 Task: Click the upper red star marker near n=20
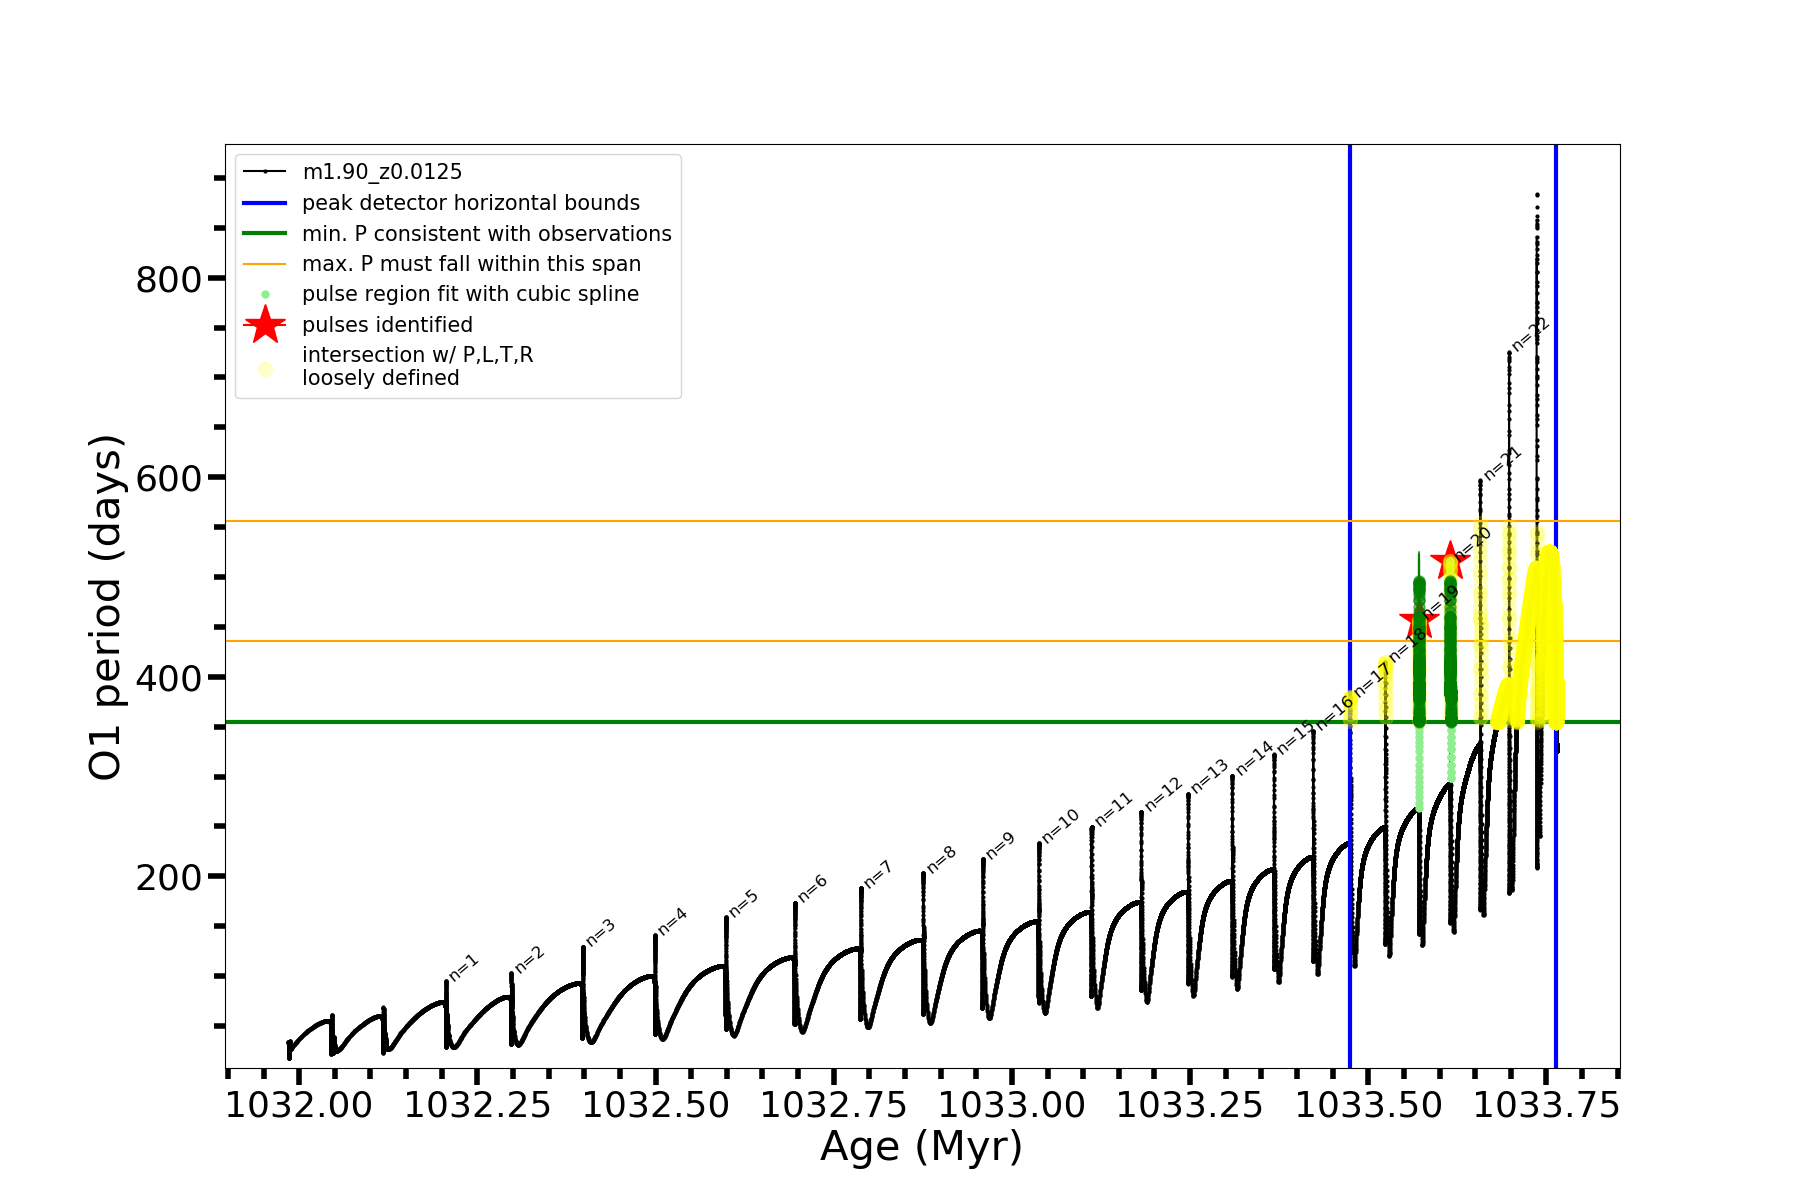point(1450,561)
